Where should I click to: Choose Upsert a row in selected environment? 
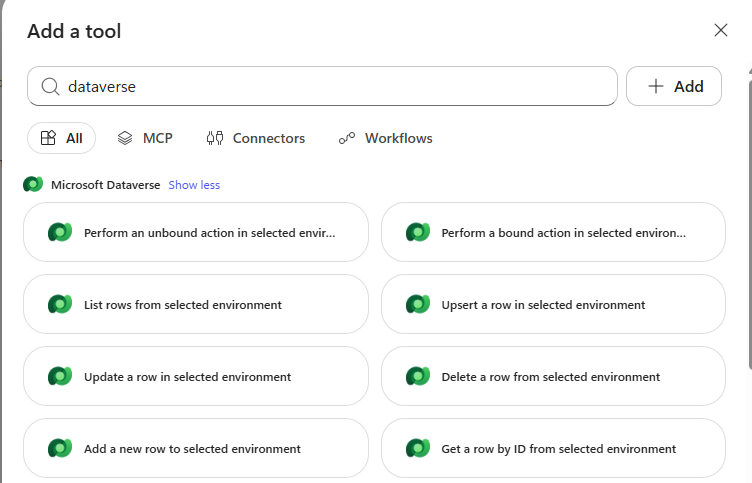pos(553,304)
